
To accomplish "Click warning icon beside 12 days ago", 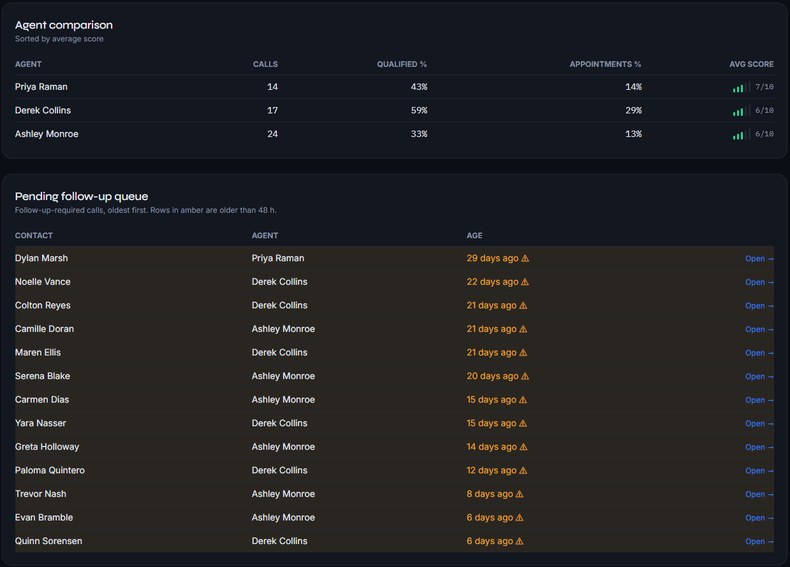I will [523, 470].
